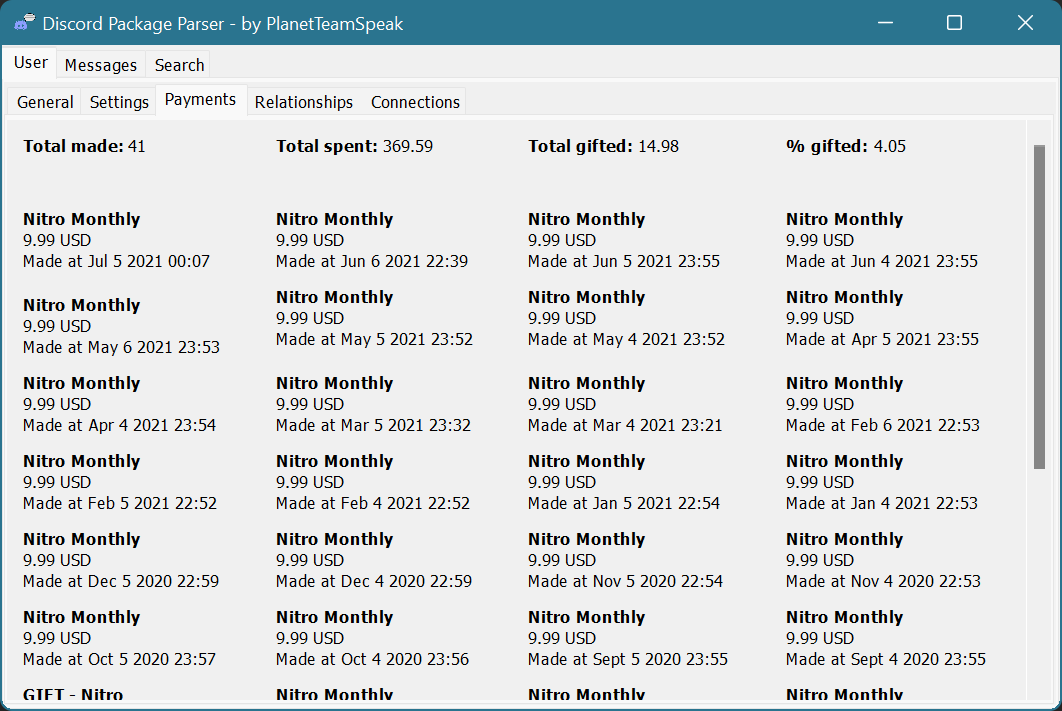Select 'Made at Jul 5 2021 00:07'

coord(116,261)
